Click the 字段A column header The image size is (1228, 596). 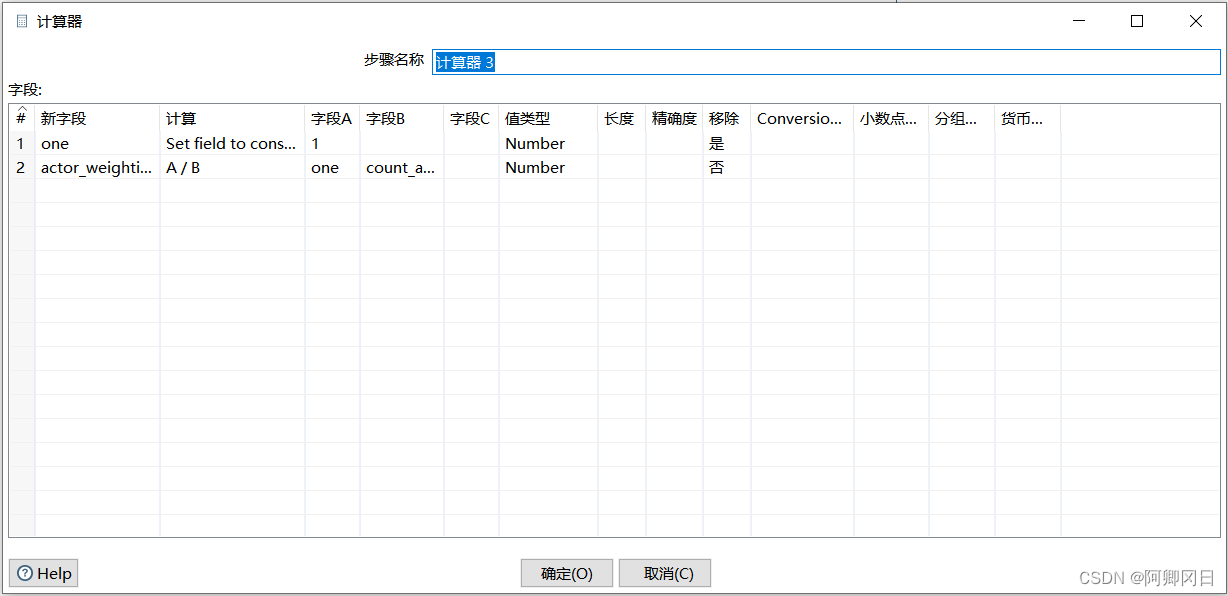(x=331, y=118)
